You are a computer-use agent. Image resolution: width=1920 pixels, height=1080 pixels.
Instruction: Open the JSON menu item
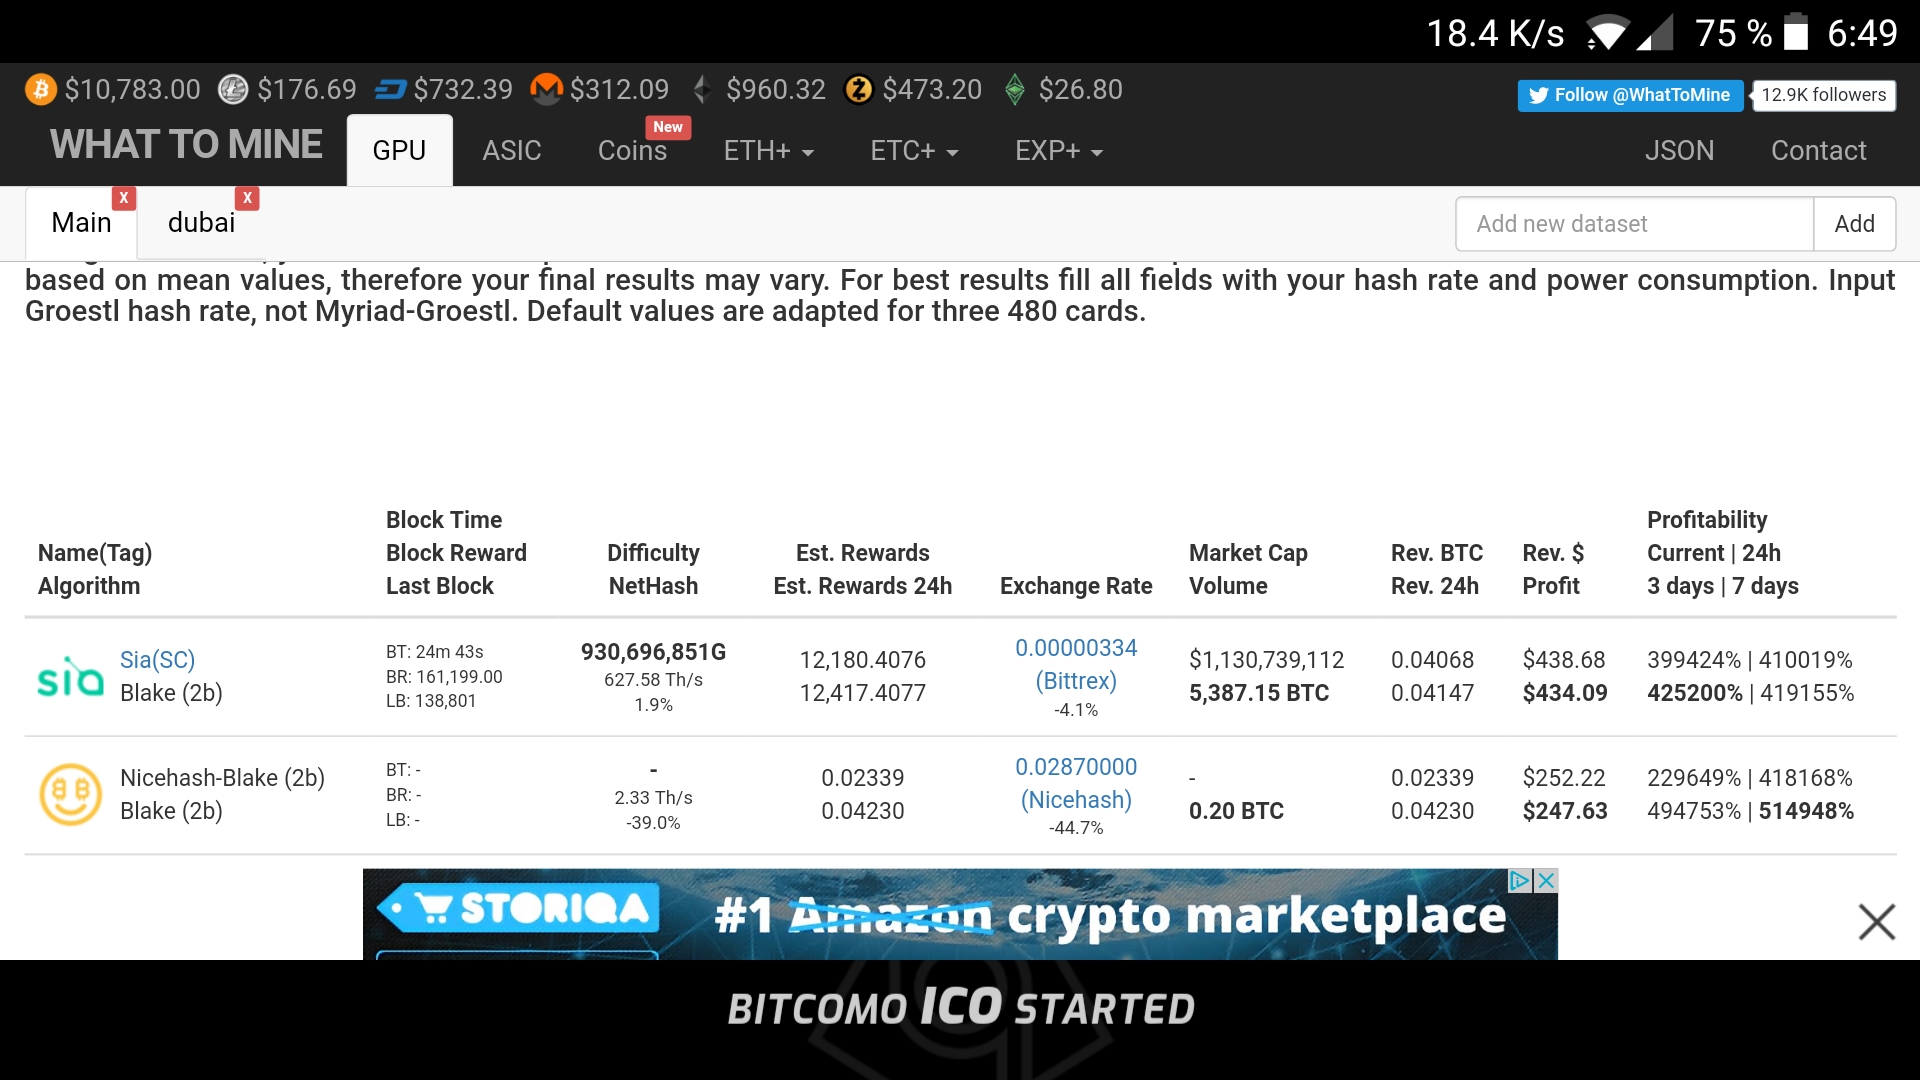[1677, 149]
